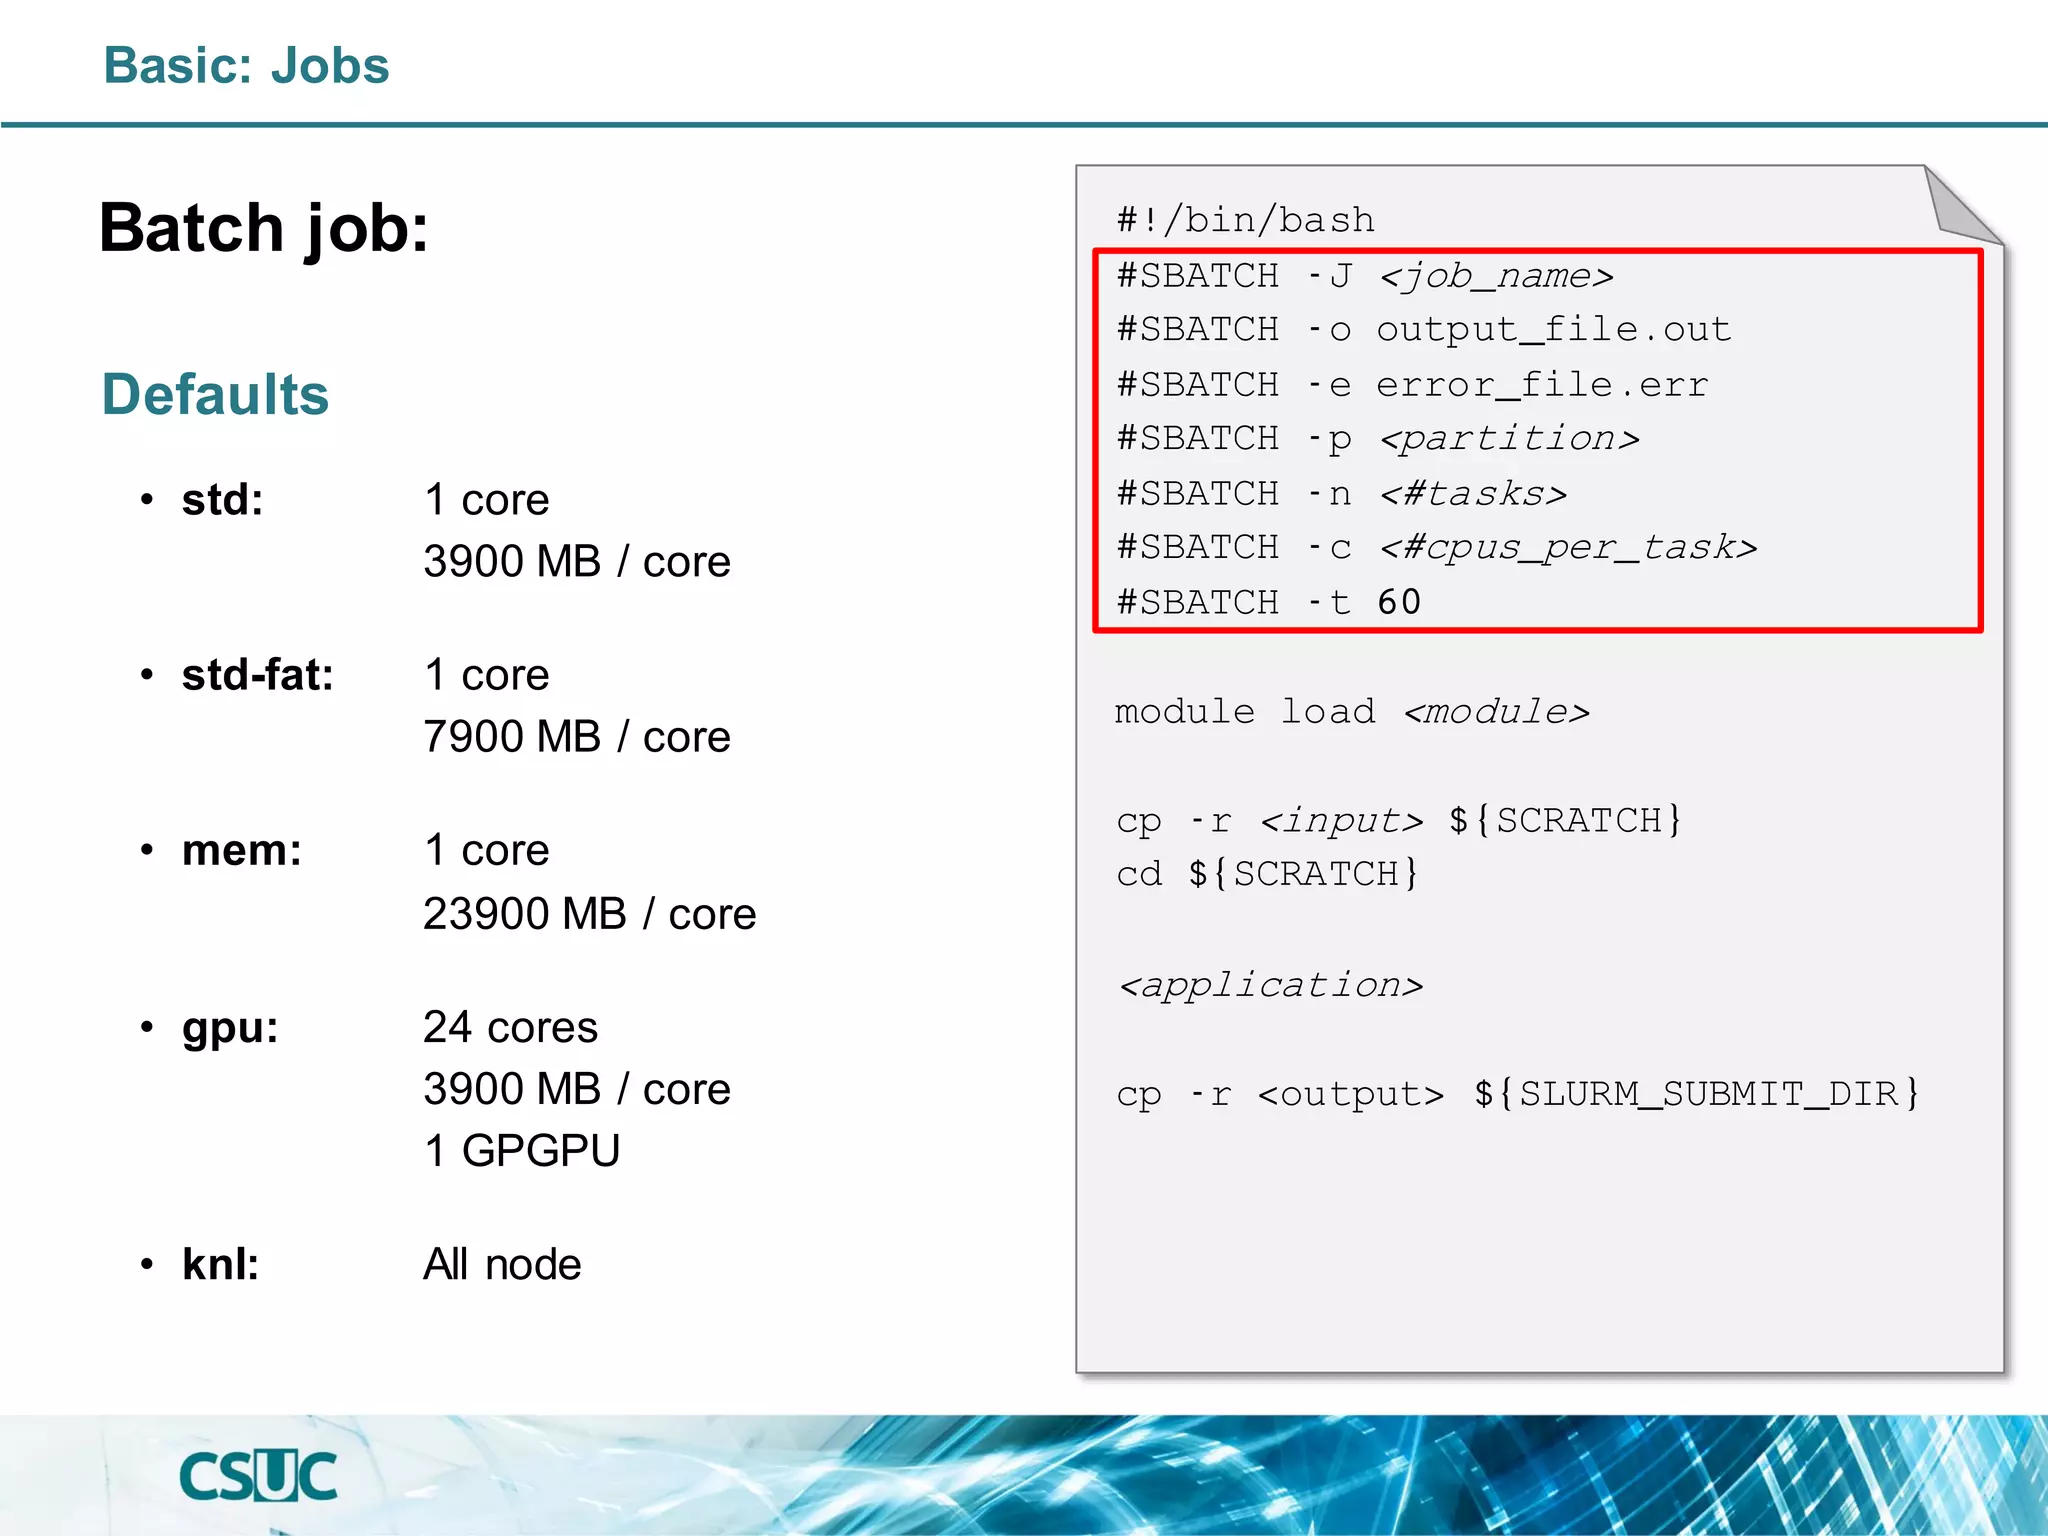Click the '#SBATCH -e error_file.err' line
The image size is (2048, 1536).
click(1413, 385)
